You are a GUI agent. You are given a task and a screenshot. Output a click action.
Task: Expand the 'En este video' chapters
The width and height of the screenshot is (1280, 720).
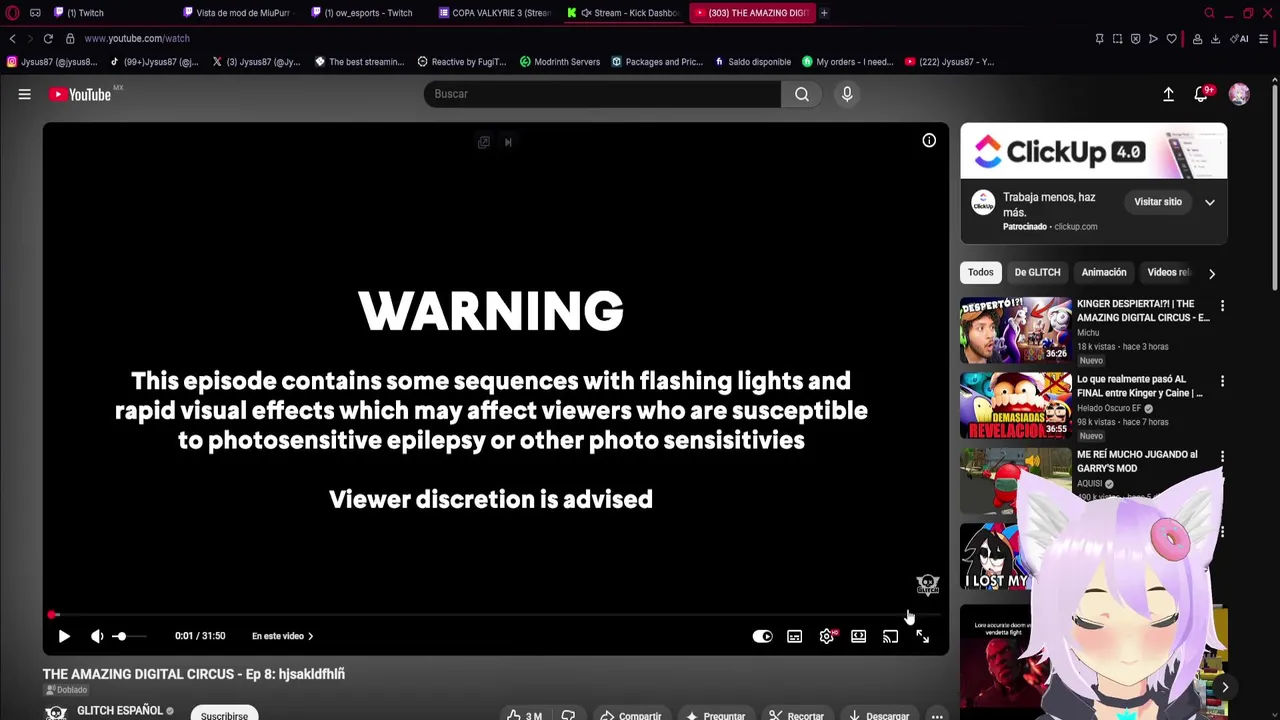pyautogui.click(x=282, y=636)
